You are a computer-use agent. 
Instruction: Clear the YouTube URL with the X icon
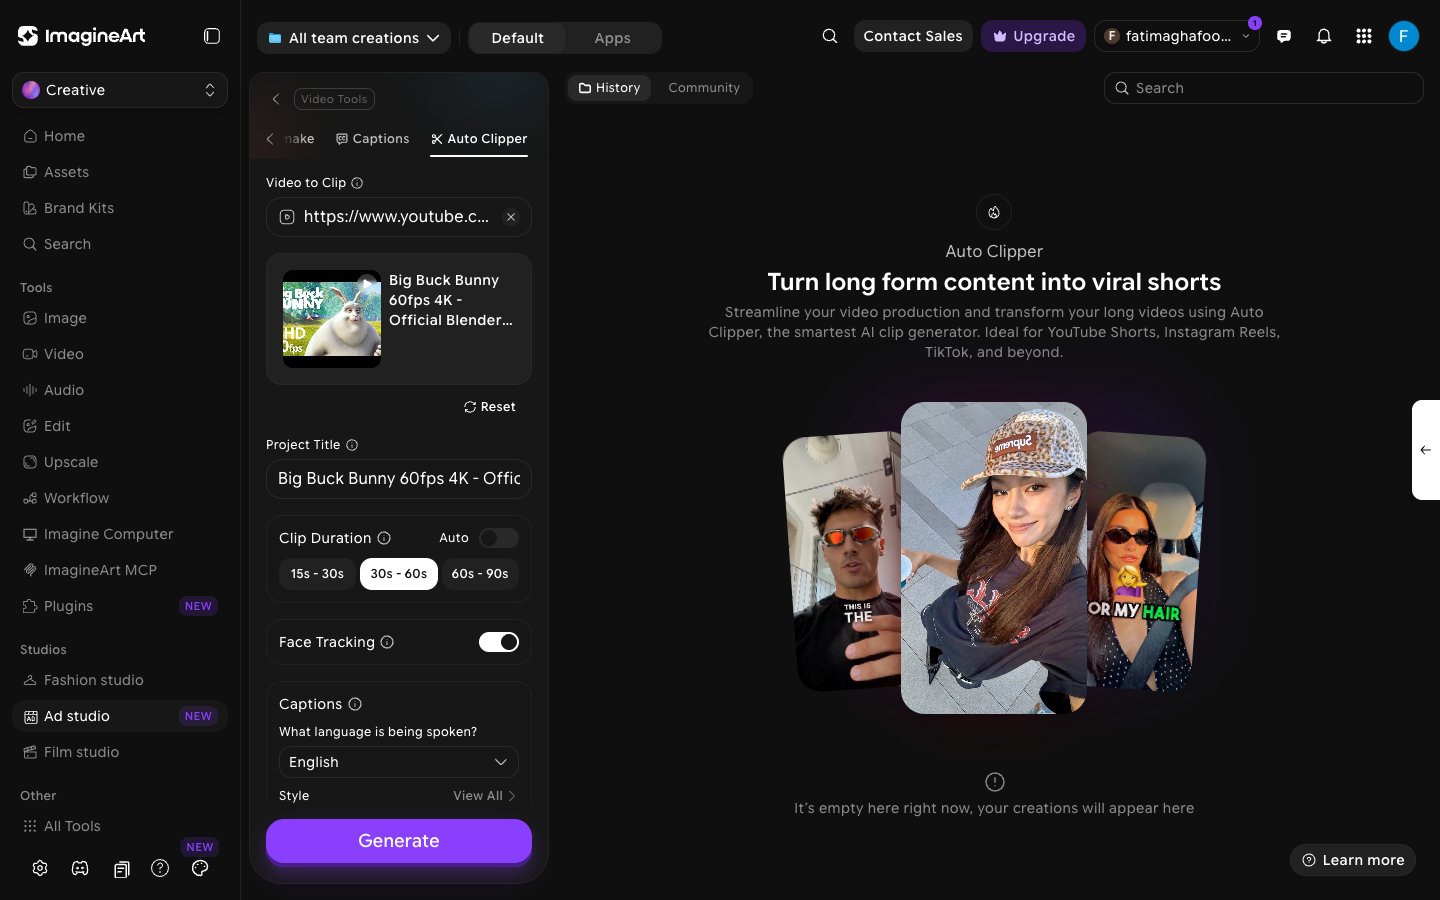511,217
